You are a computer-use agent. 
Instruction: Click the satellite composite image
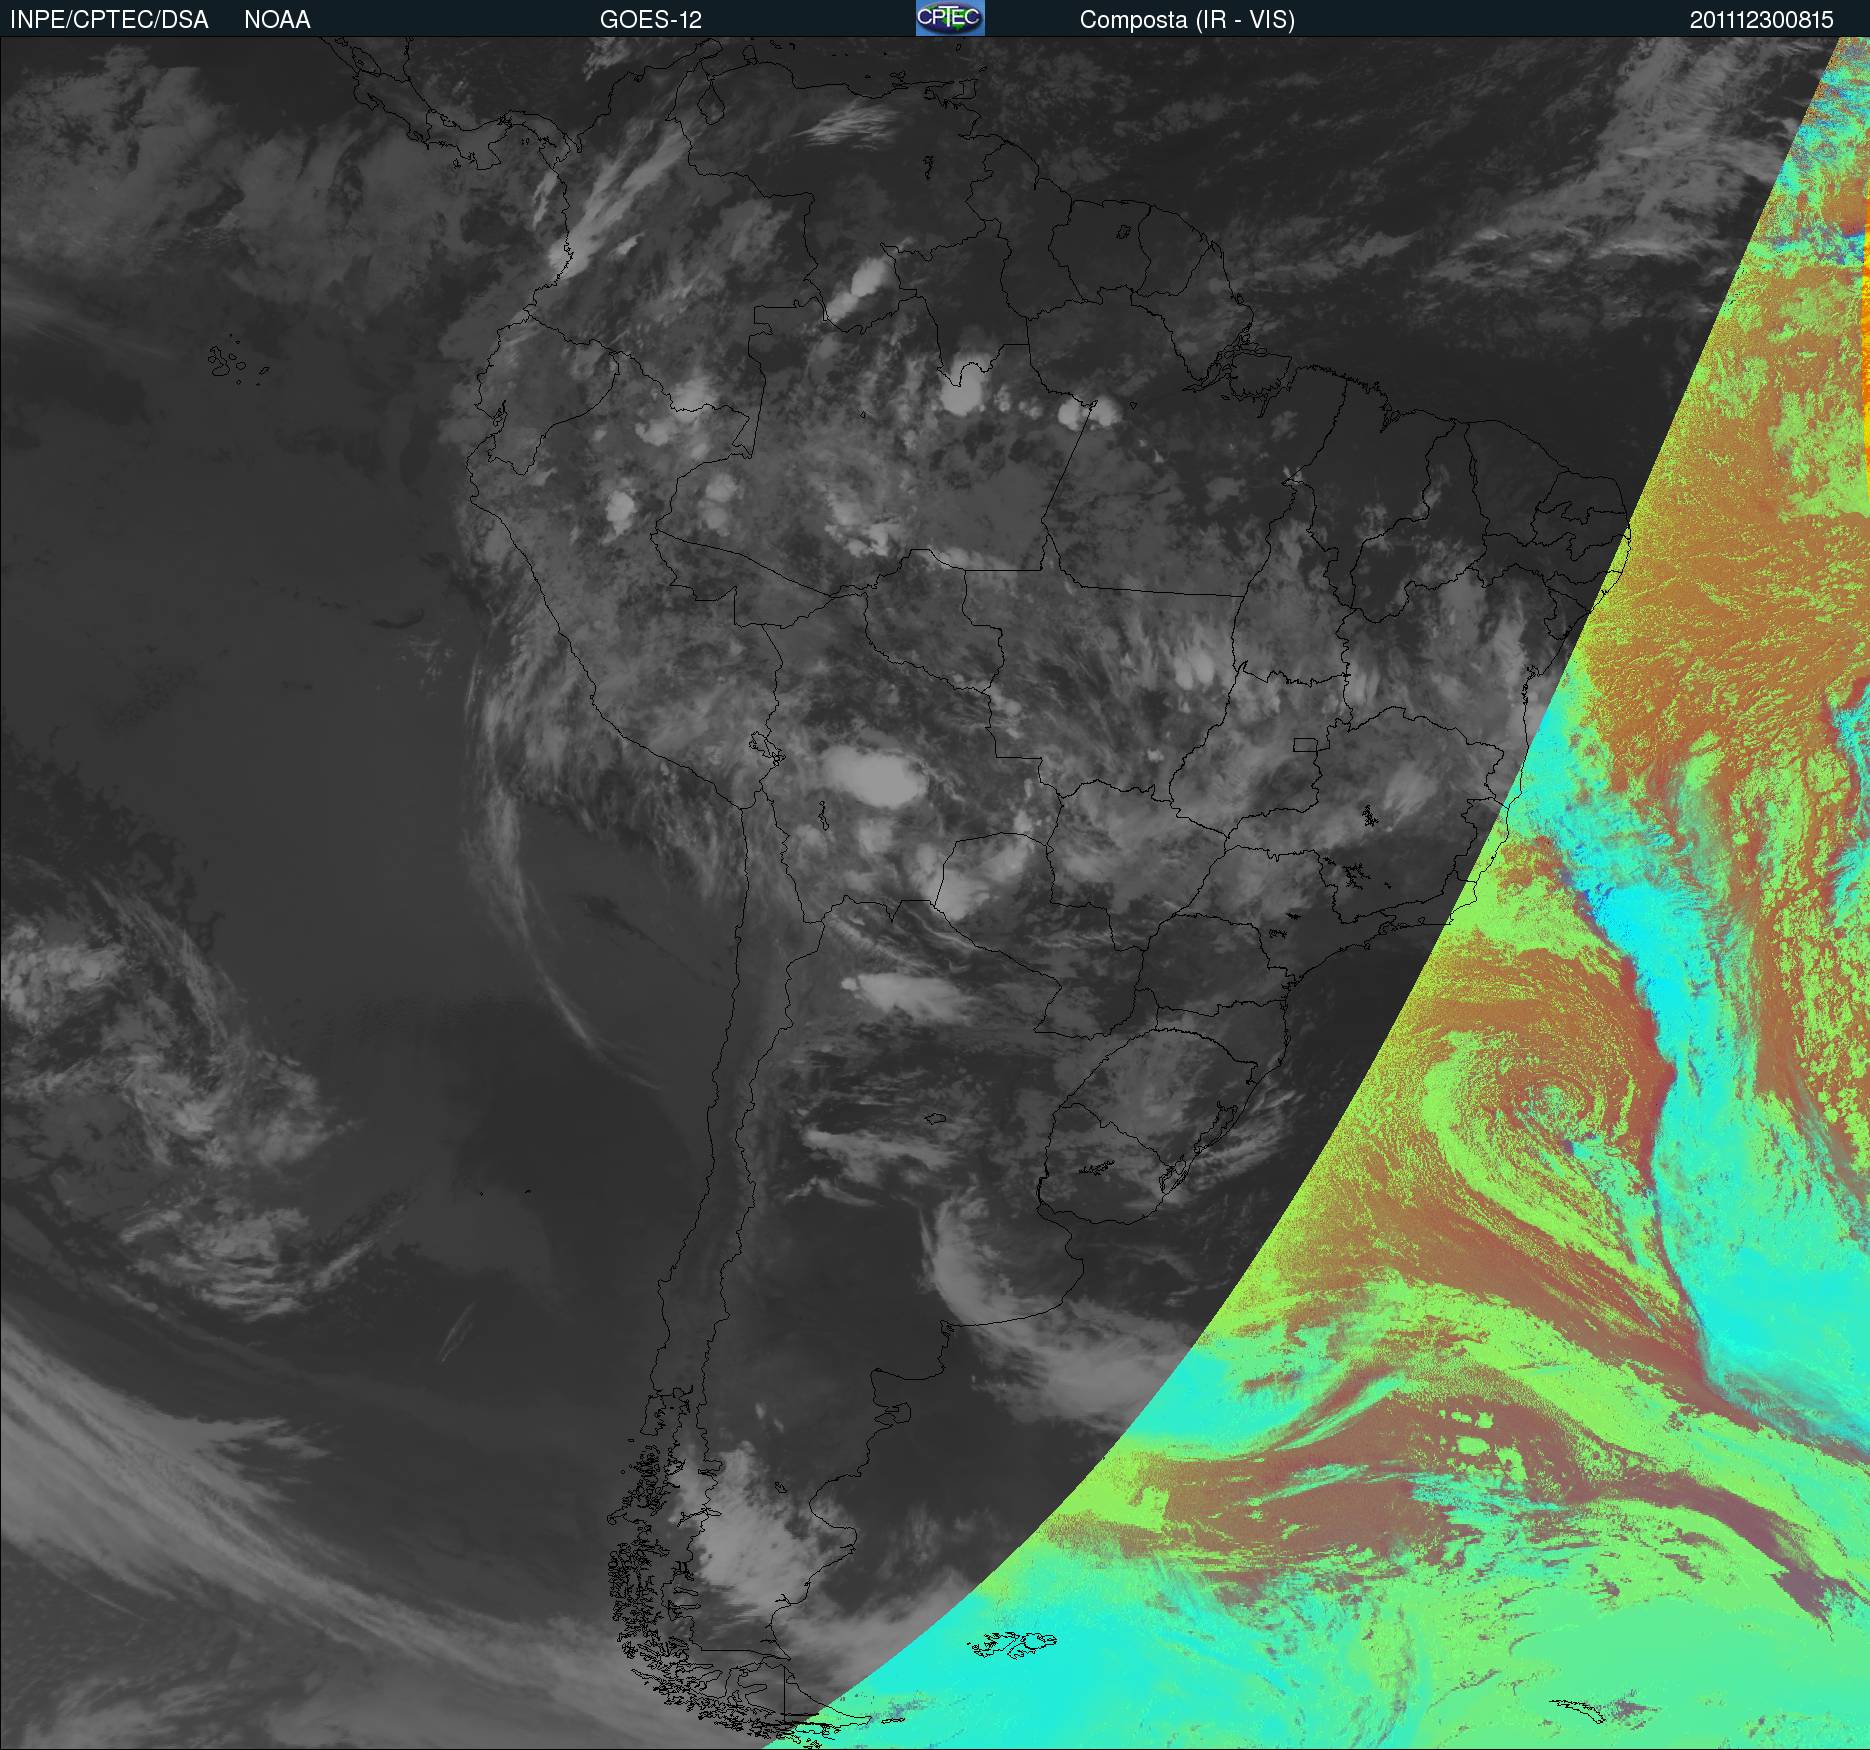click(935, 893)
